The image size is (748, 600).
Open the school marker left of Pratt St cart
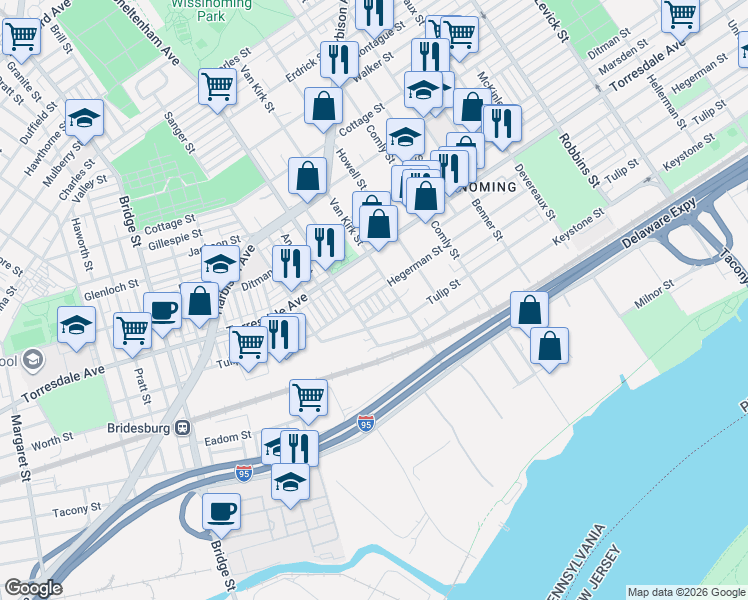coord(76,327)
